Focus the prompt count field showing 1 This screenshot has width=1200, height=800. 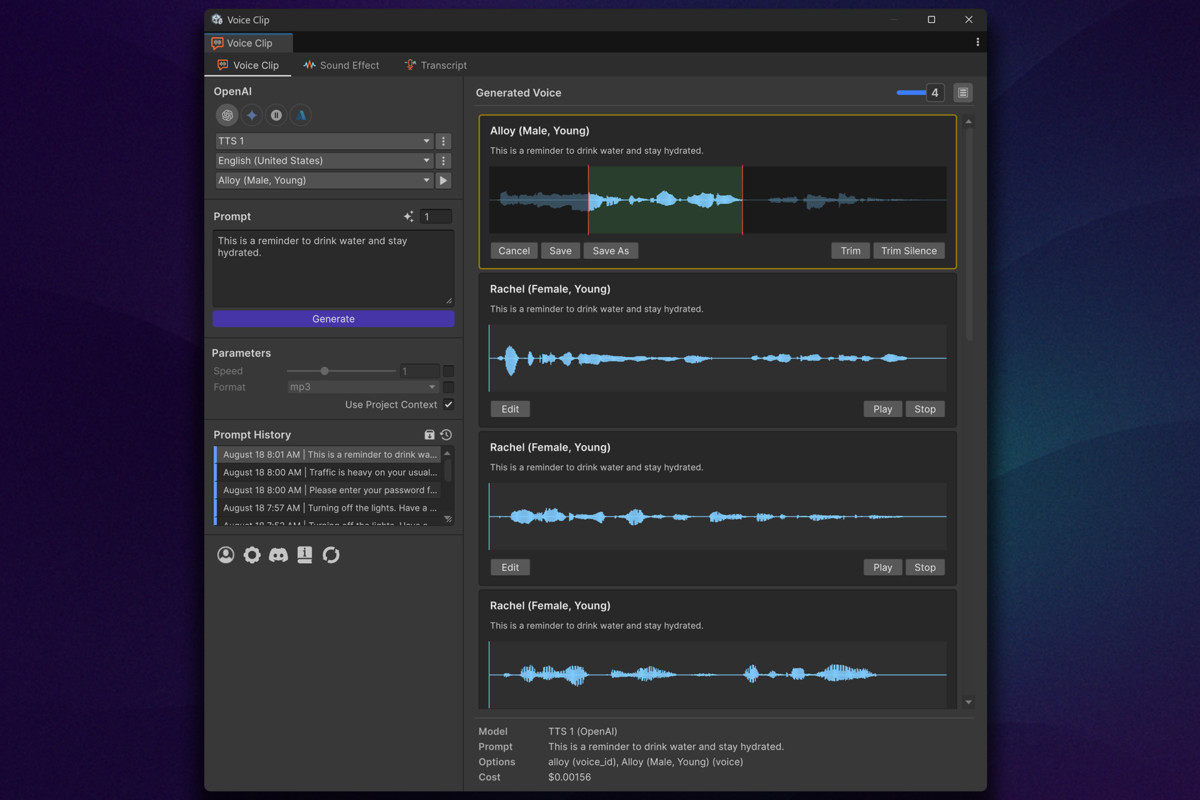[436, 217]
